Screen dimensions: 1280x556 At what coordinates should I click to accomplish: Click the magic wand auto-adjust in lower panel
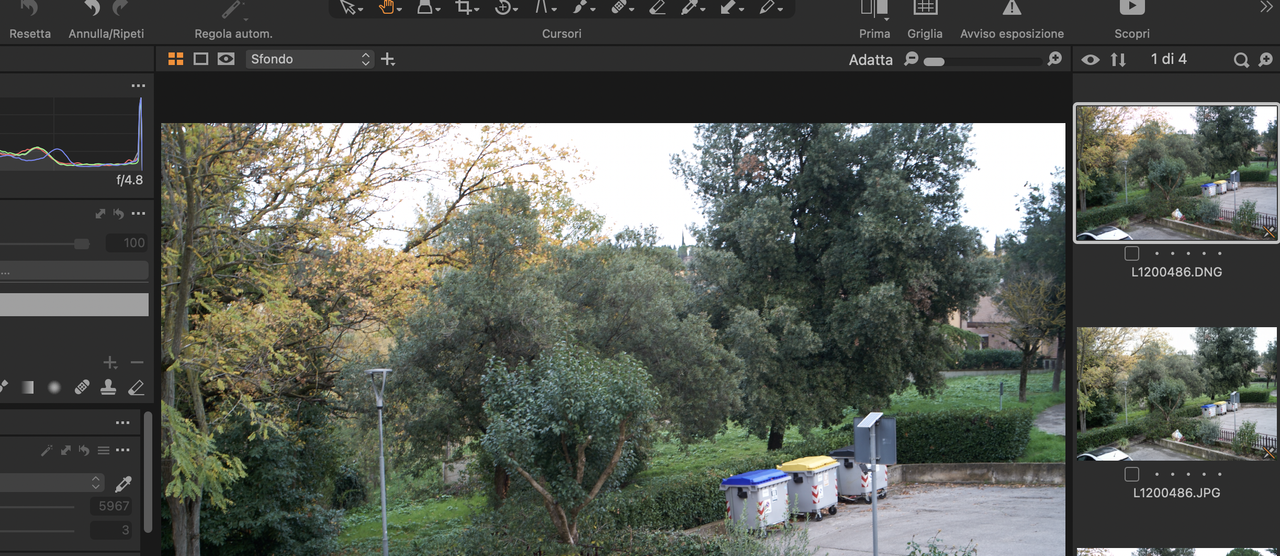47,451
